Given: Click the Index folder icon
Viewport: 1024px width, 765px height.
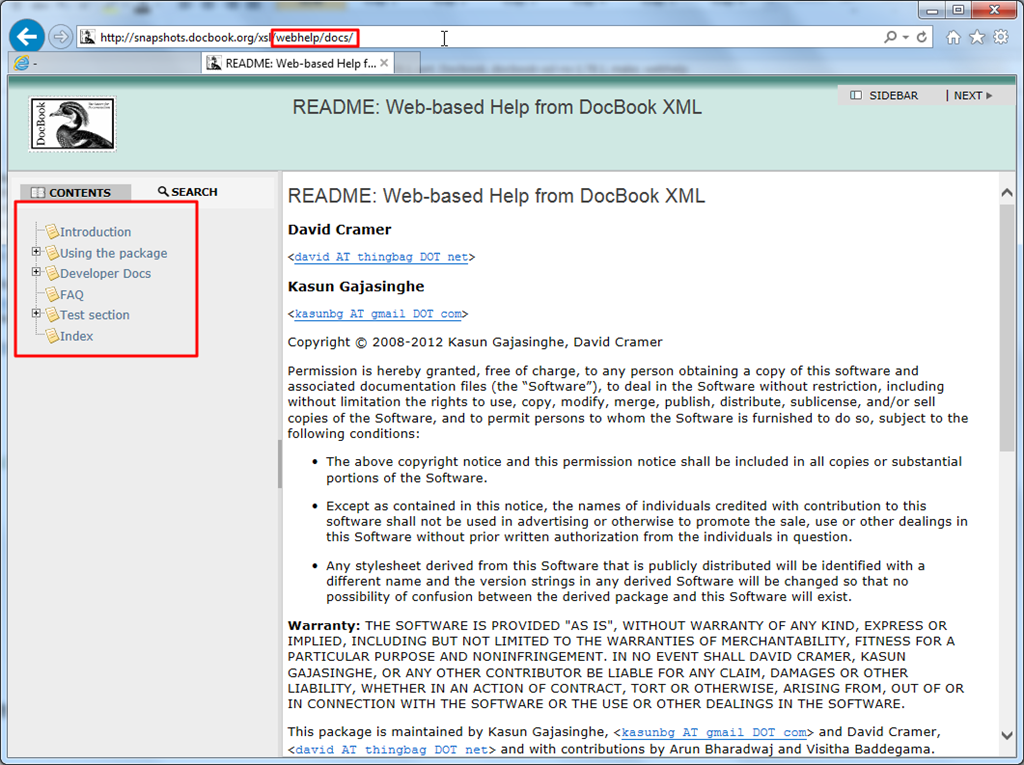Looking at the screenshot, I should click(x=52, y=336).
